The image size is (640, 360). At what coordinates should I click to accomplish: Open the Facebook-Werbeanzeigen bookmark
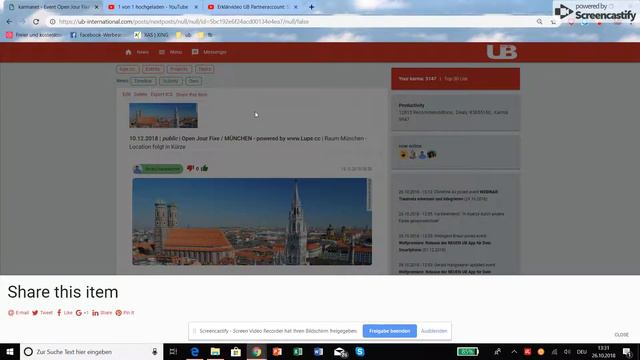click(96, 35)
